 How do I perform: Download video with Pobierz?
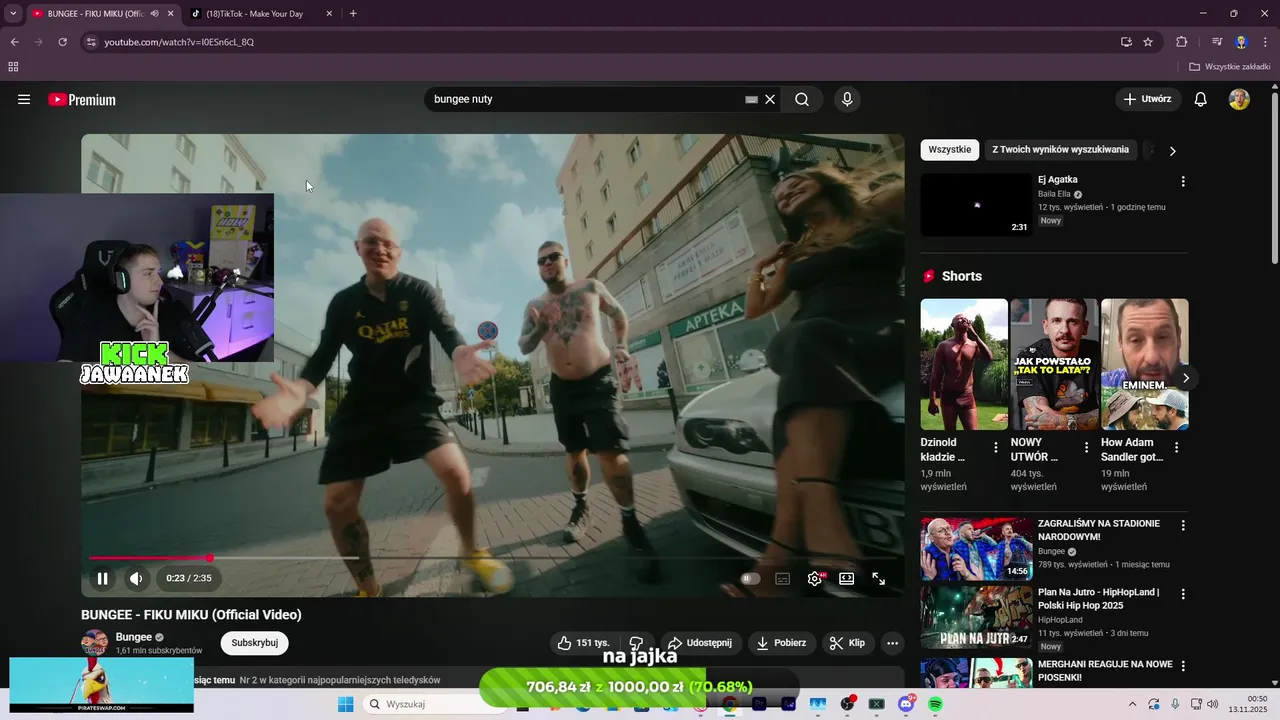tap(781, 643)
